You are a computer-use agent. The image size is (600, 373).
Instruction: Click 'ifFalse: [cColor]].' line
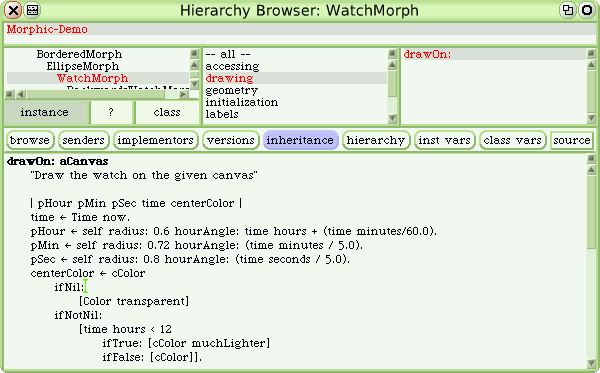(x=152, y=357)
